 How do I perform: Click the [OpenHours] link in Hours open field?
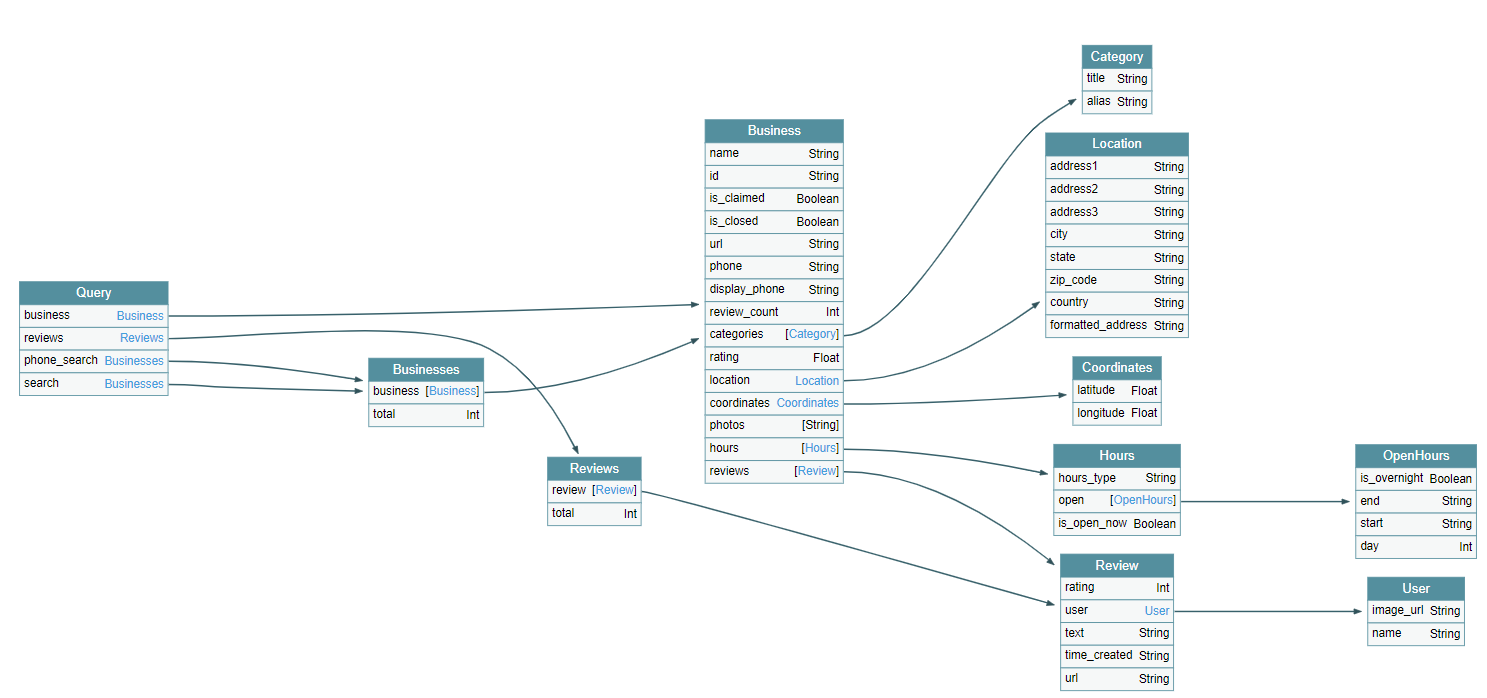1143,500
